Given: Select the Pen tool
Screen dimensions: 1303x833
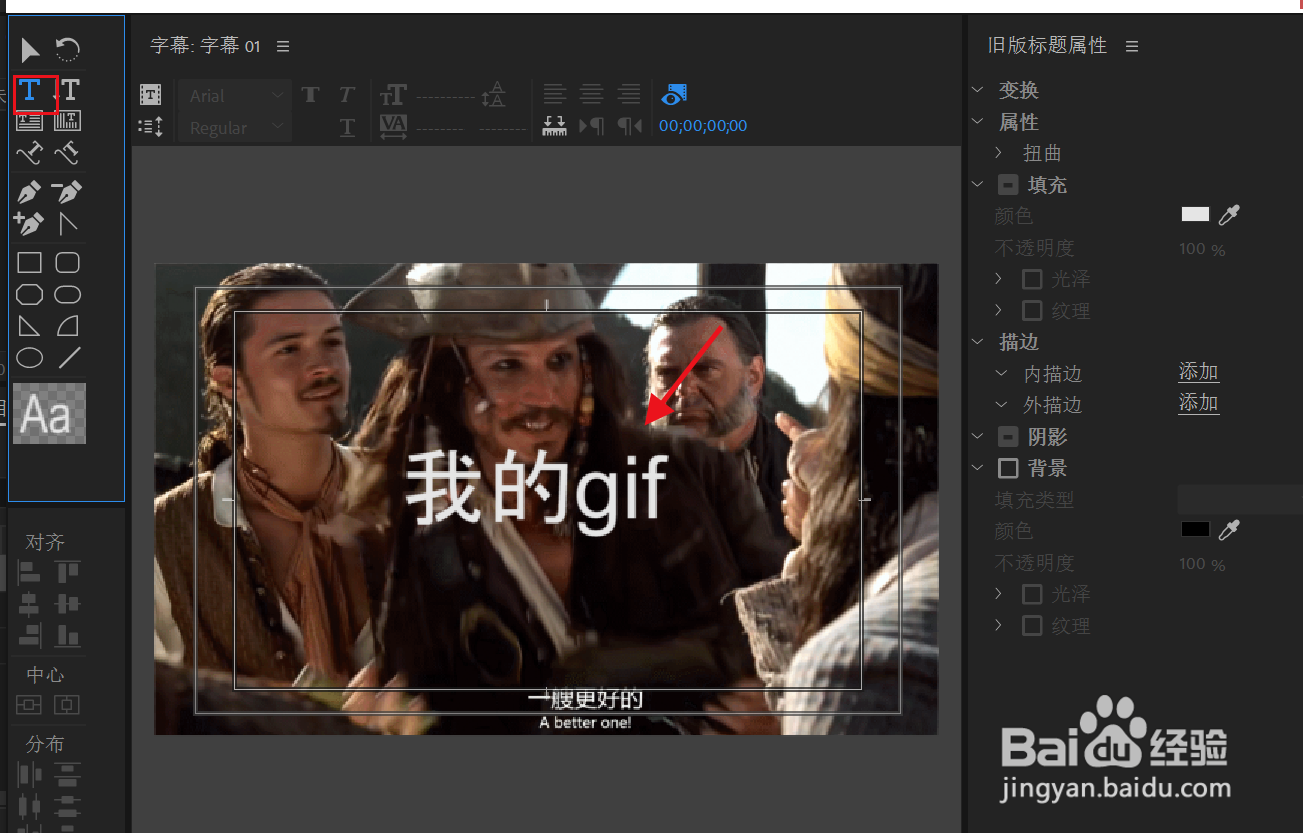Looking at the screenshot, I should point(30,191).
